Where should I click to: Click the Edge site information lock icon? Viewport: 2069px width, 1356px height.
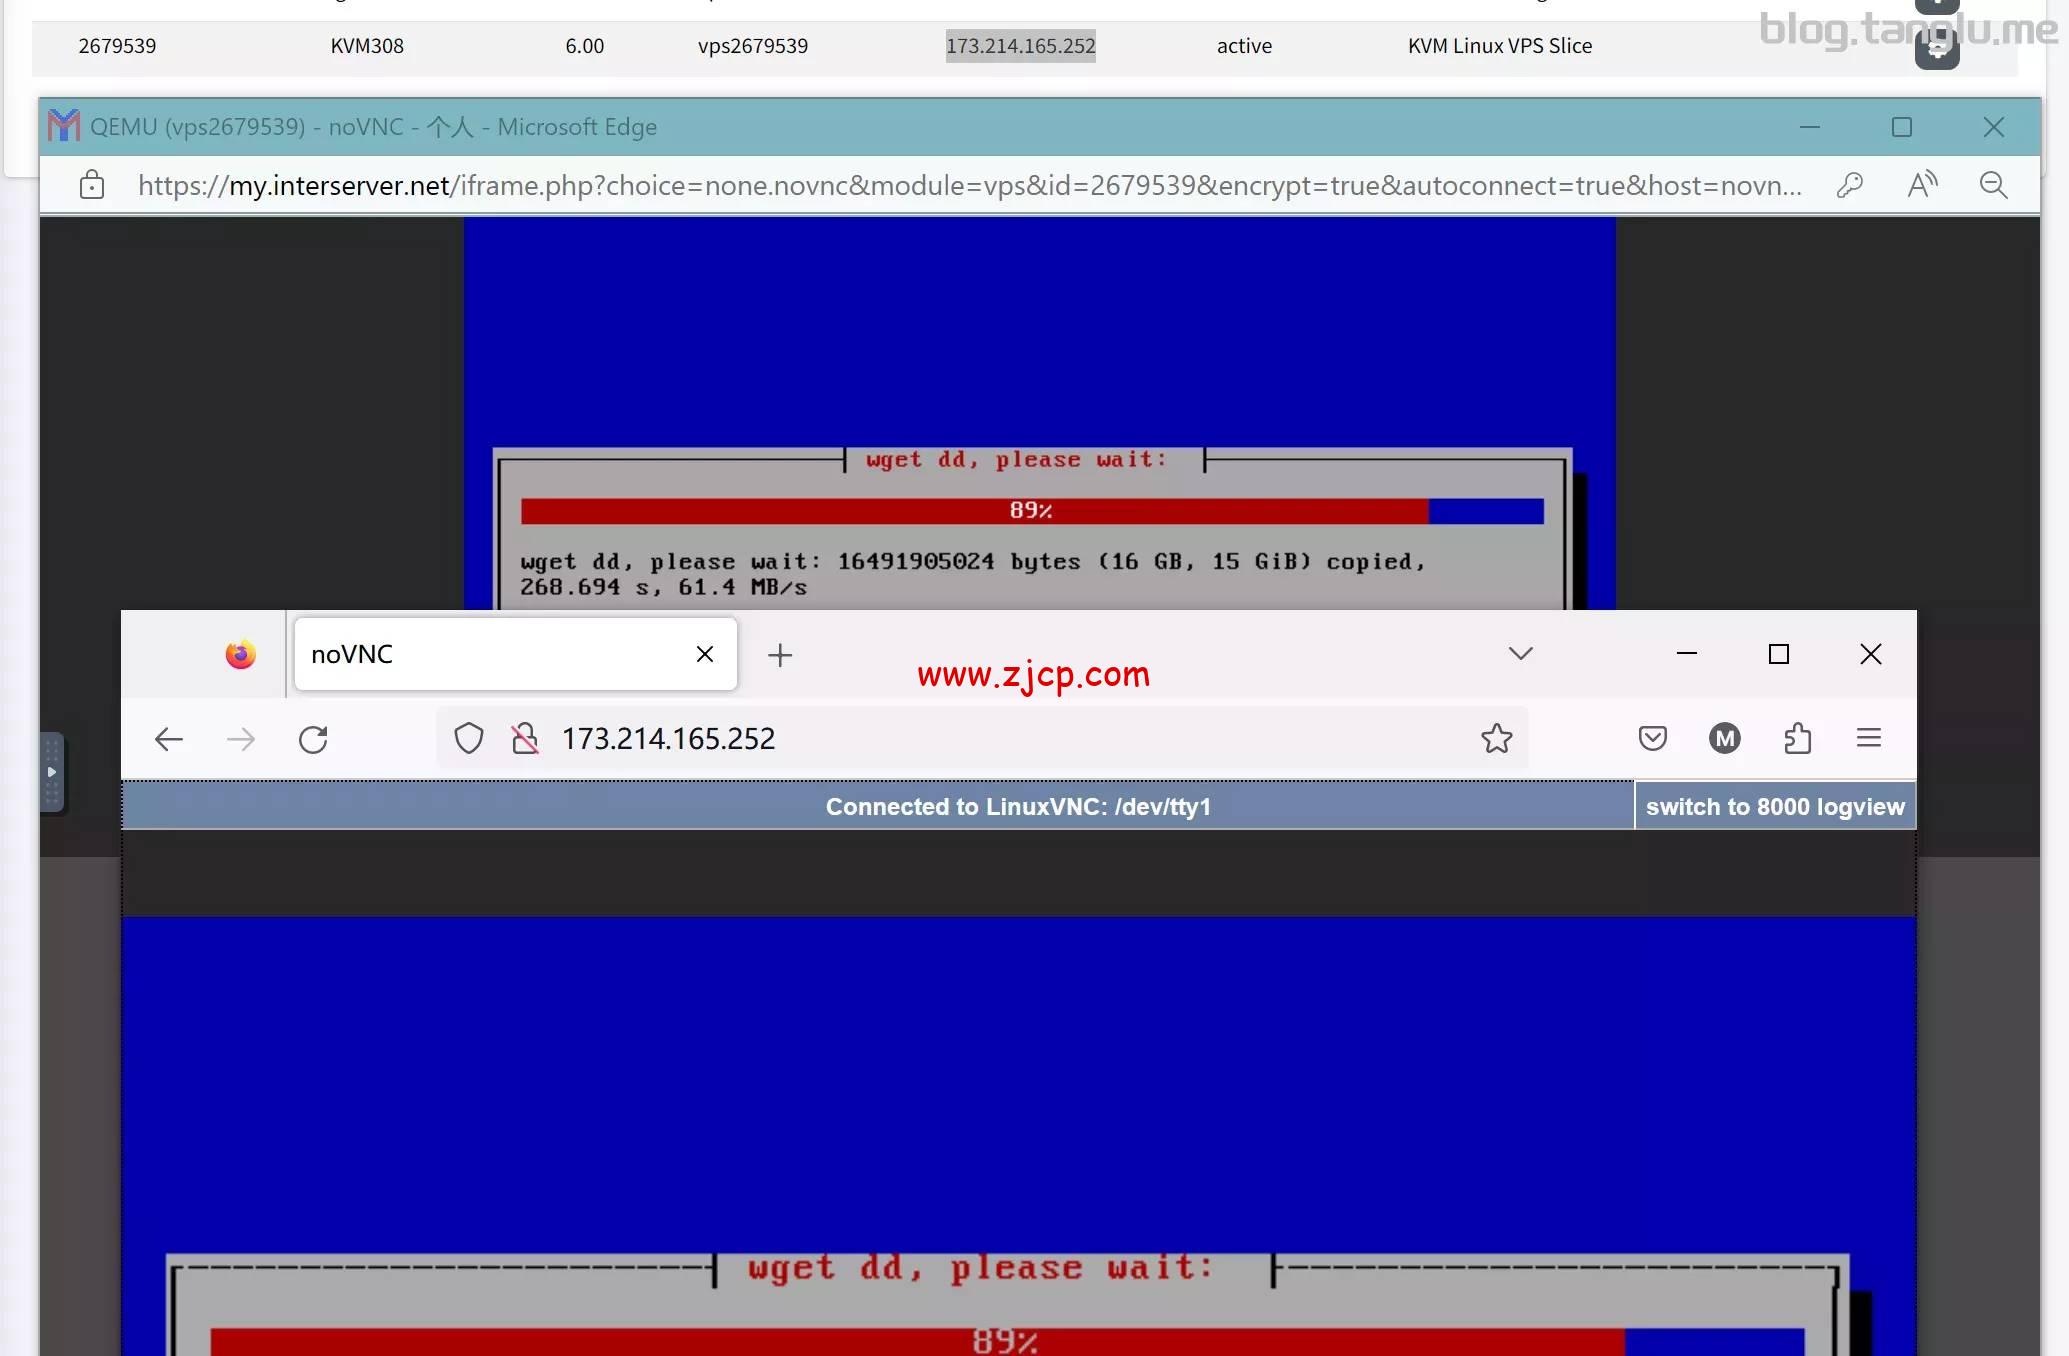click(90, 185)
